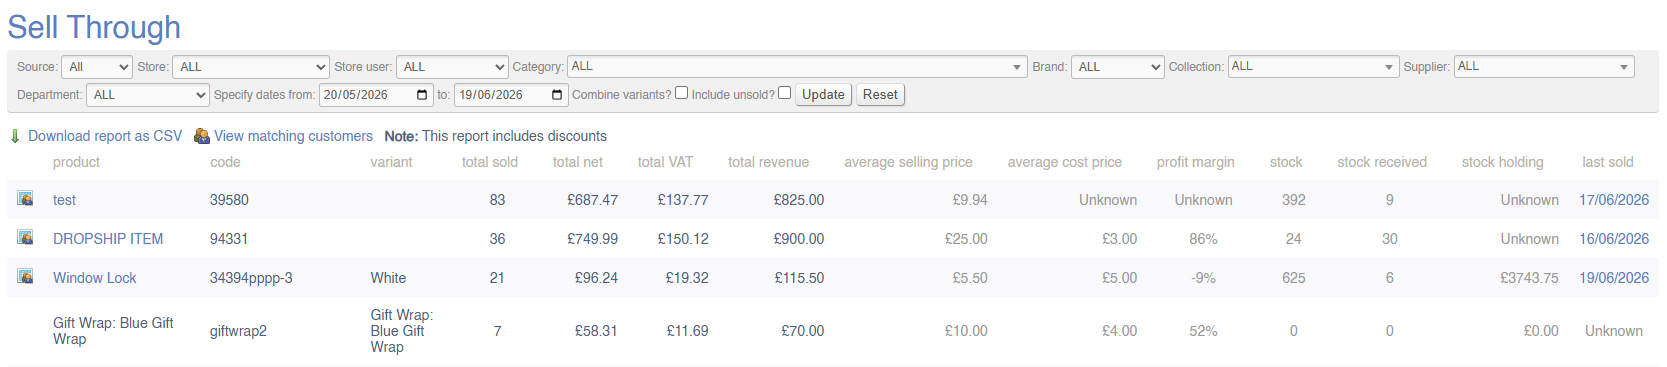Open the image icon for DROPSHIP ITEM

(25, 237)
